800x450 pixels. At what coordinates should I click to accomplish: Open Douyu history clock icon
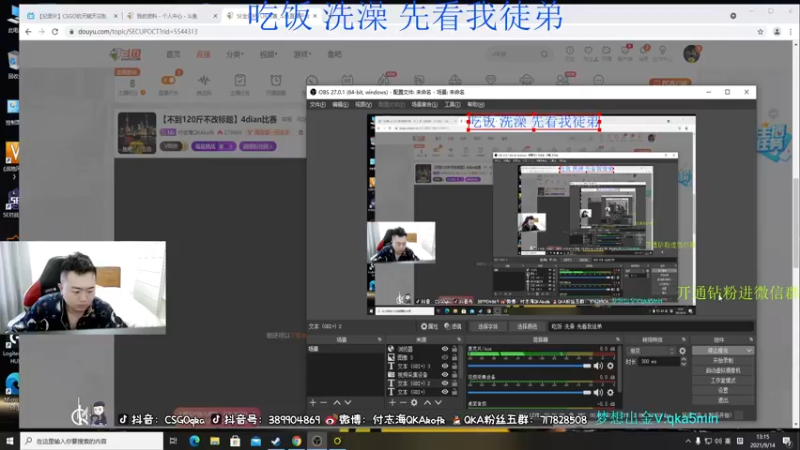click(x=570, y=51)
